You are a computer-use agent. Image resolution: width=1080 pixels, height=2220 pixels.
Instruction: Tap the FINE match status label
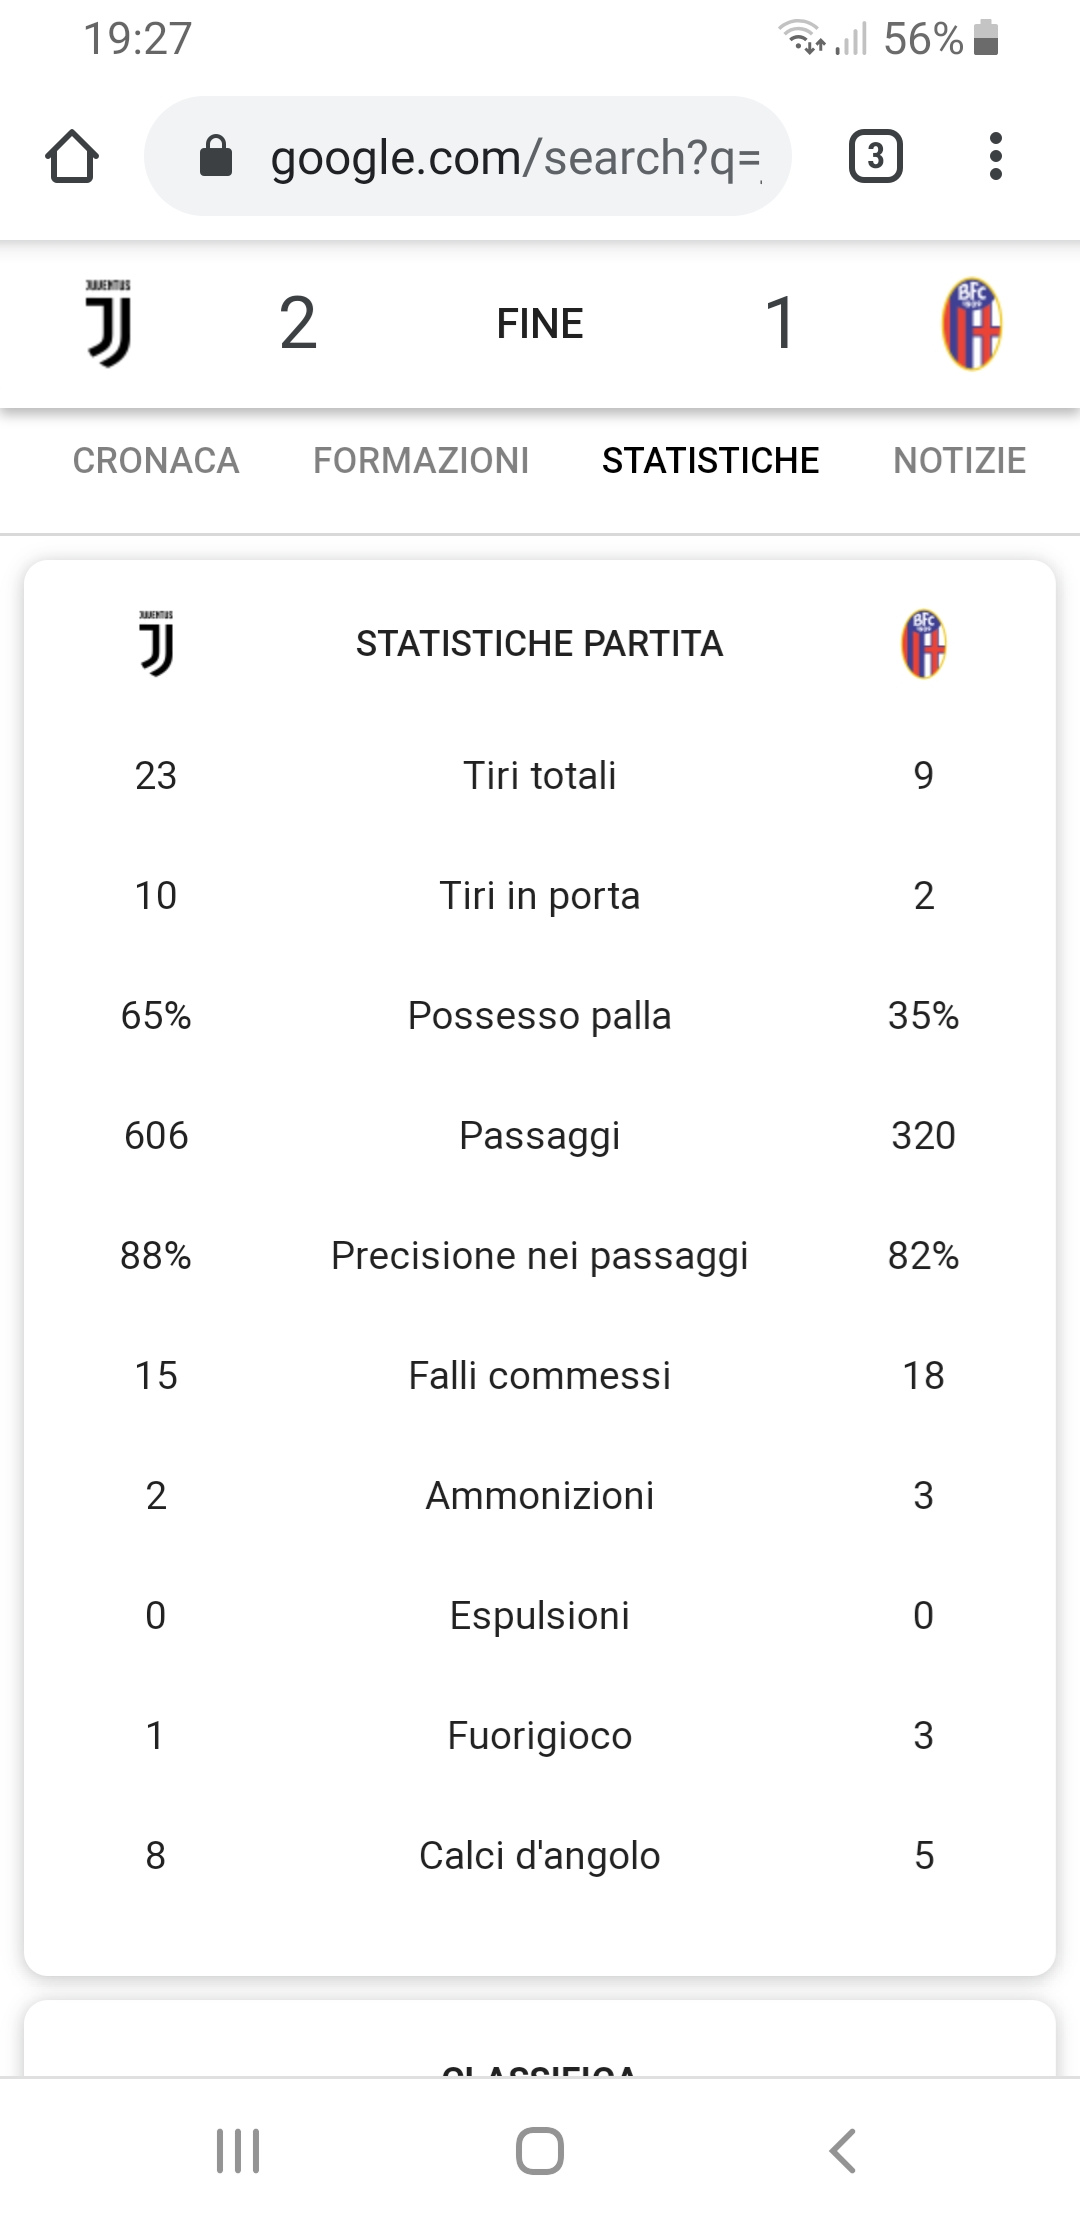tap(540, 324)
